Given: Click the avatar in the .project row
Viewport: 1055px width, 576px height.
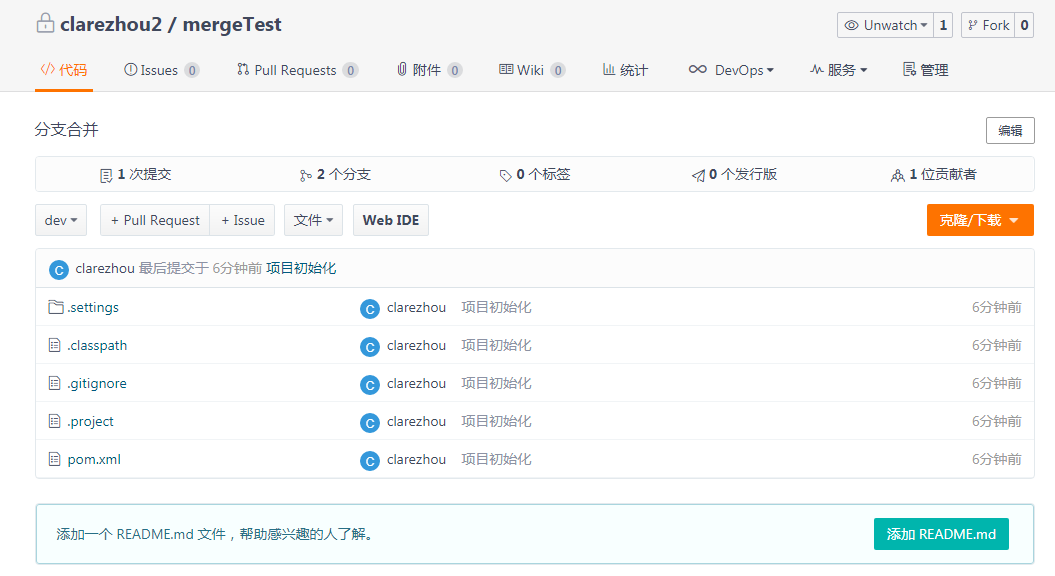Looking at the screenshot, I should pyautogui.click(x=369, y=423).
